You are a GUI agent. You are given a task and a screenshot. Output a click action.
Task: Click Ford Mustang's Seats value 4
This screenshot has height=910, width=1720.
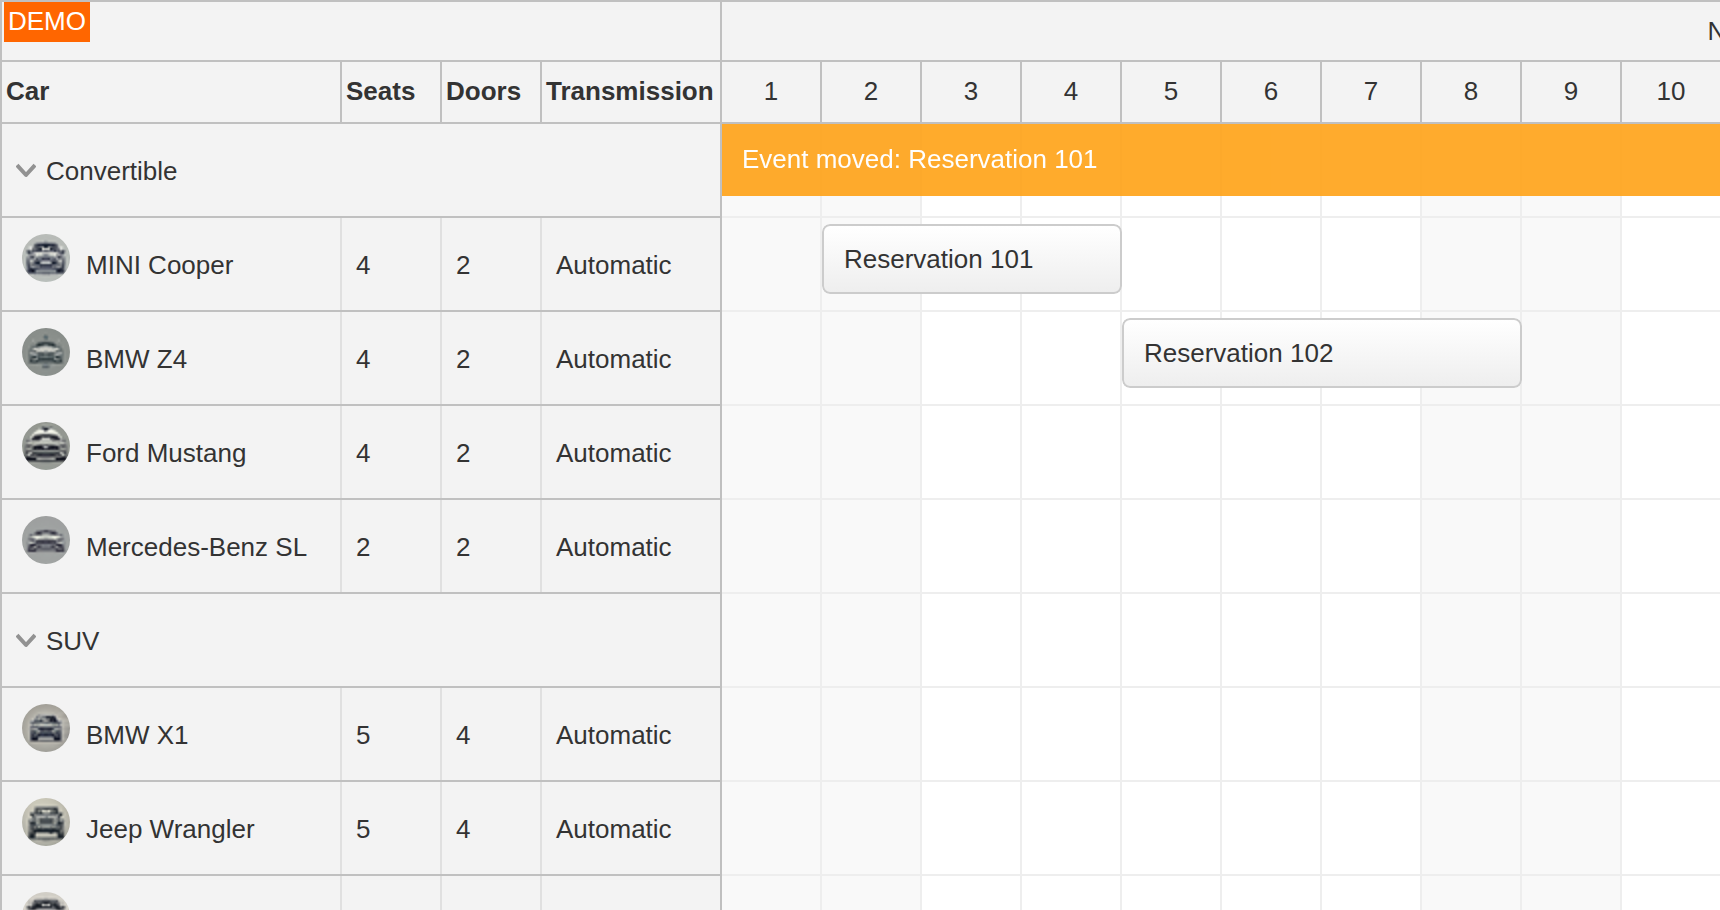[363, 453]
